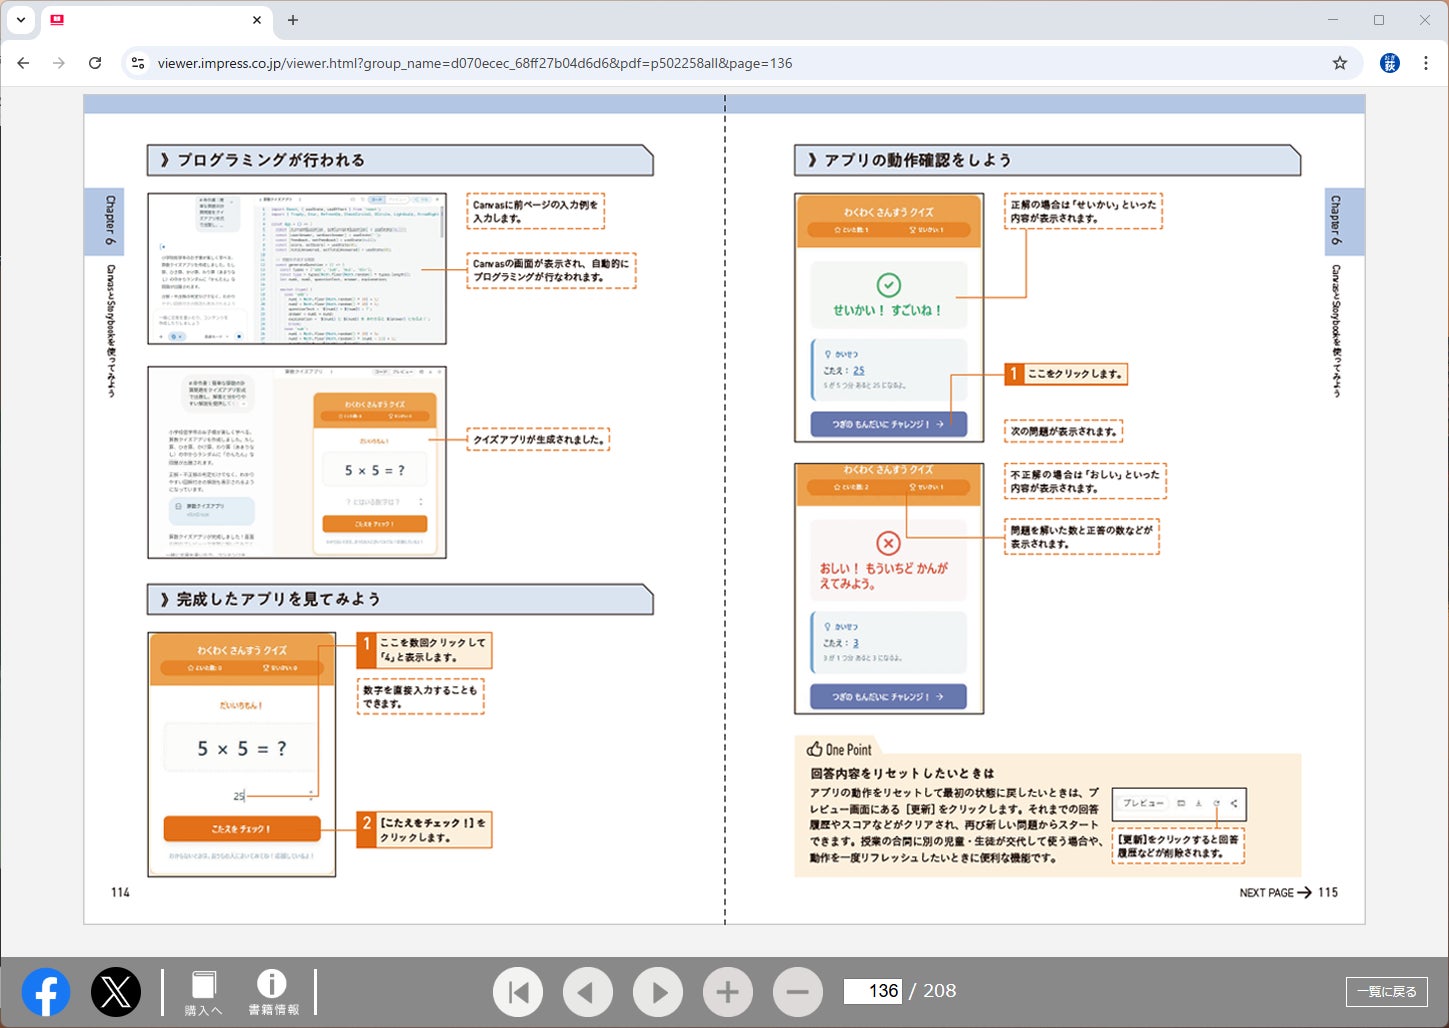Click the callout ここをクリックします。
This screenshot has height=1028, width=1449.
coord(1066,374)
